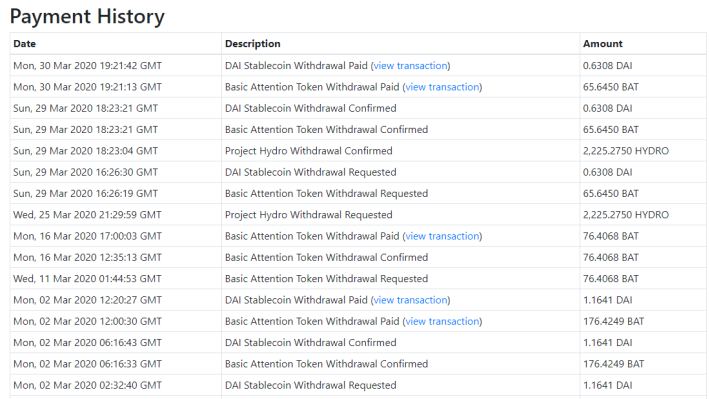Click the Payment History heading

tap(87, 16)
